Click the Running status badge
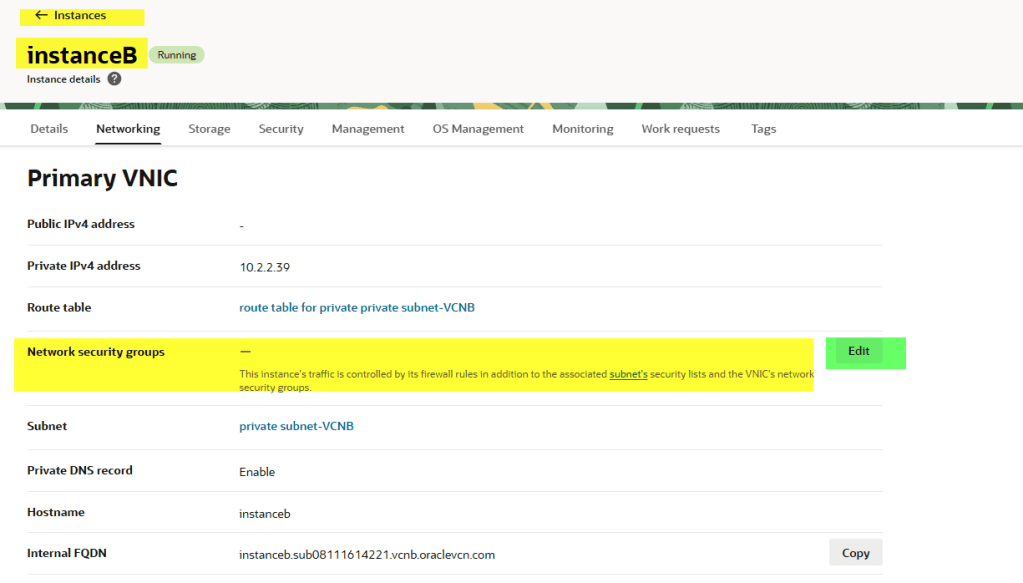Screen dimensions: 1023x583 (x=176, y=55)
